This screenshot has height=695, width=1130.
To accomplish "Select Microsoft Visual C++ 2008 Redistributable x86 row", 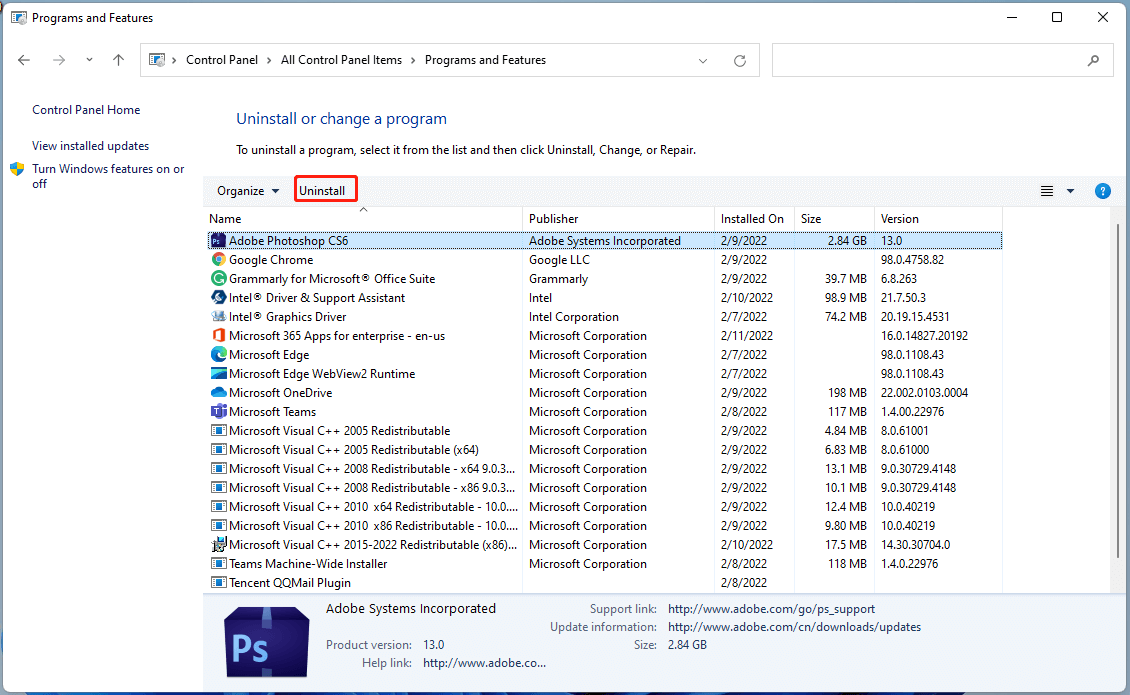I will pos(605,487).
